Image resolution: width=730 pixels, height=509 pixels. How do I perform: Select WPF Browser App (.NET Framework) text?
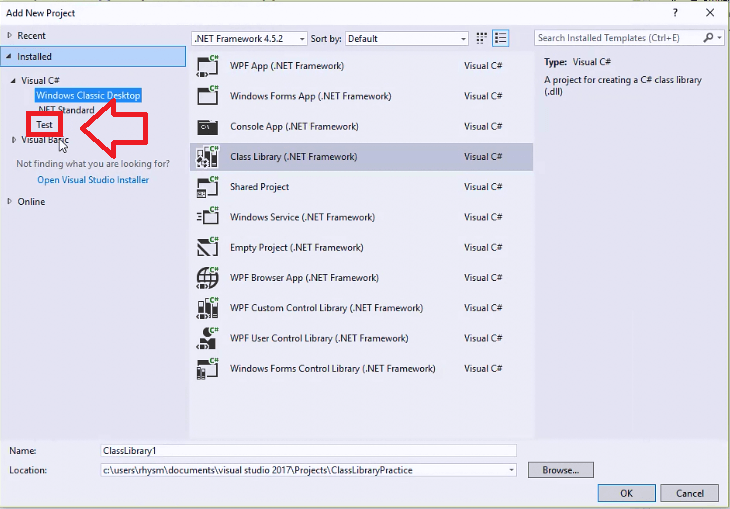click(304, 278)
